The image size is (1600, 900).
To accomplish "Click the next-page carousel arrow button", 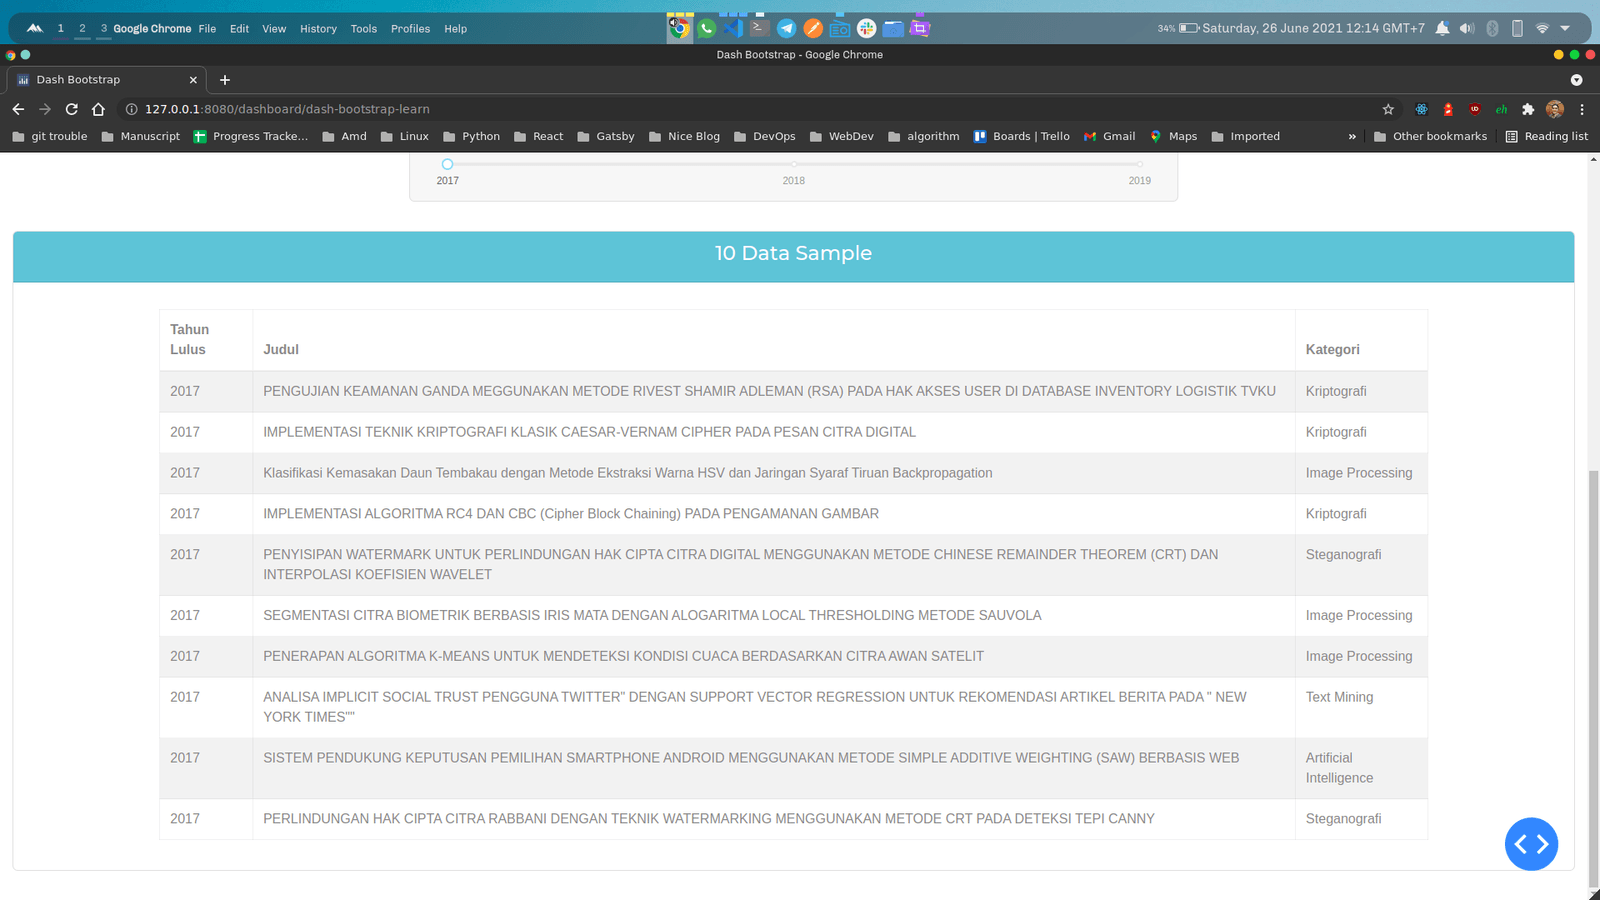I will [x=1541, y=844].
